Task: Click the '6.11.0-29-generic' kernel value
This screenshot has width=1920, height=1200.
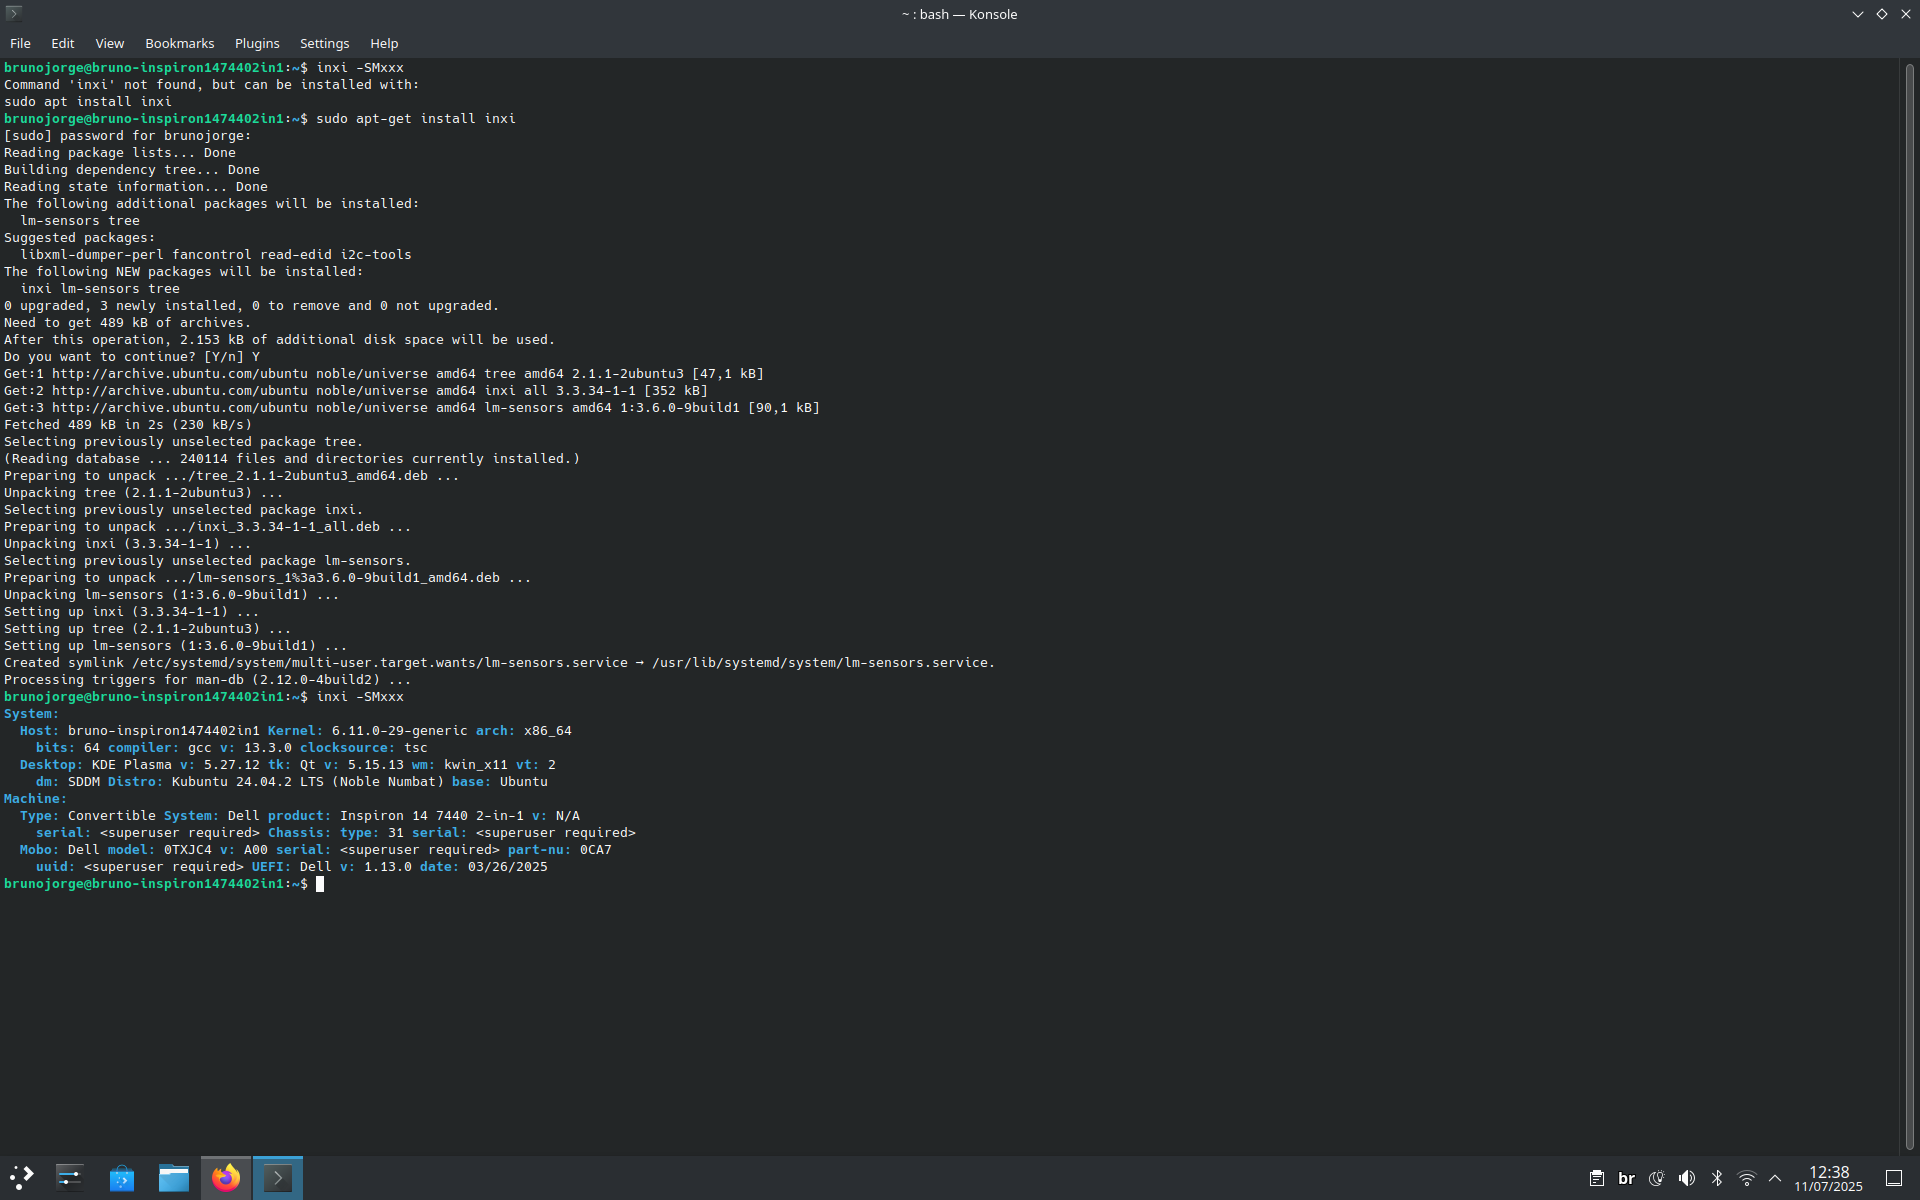Action: click(x=400, y=731)
